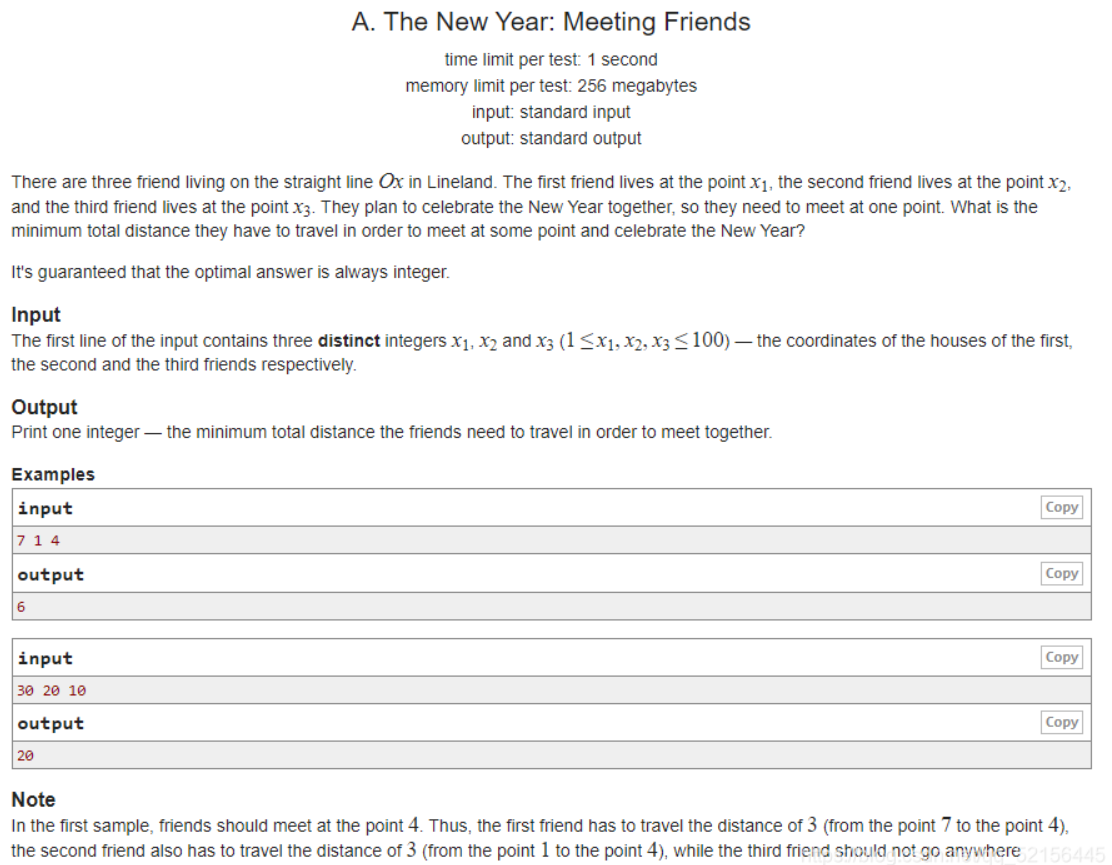
Task: Select the sample input text '30 20 10'
Action: point(51,690)
